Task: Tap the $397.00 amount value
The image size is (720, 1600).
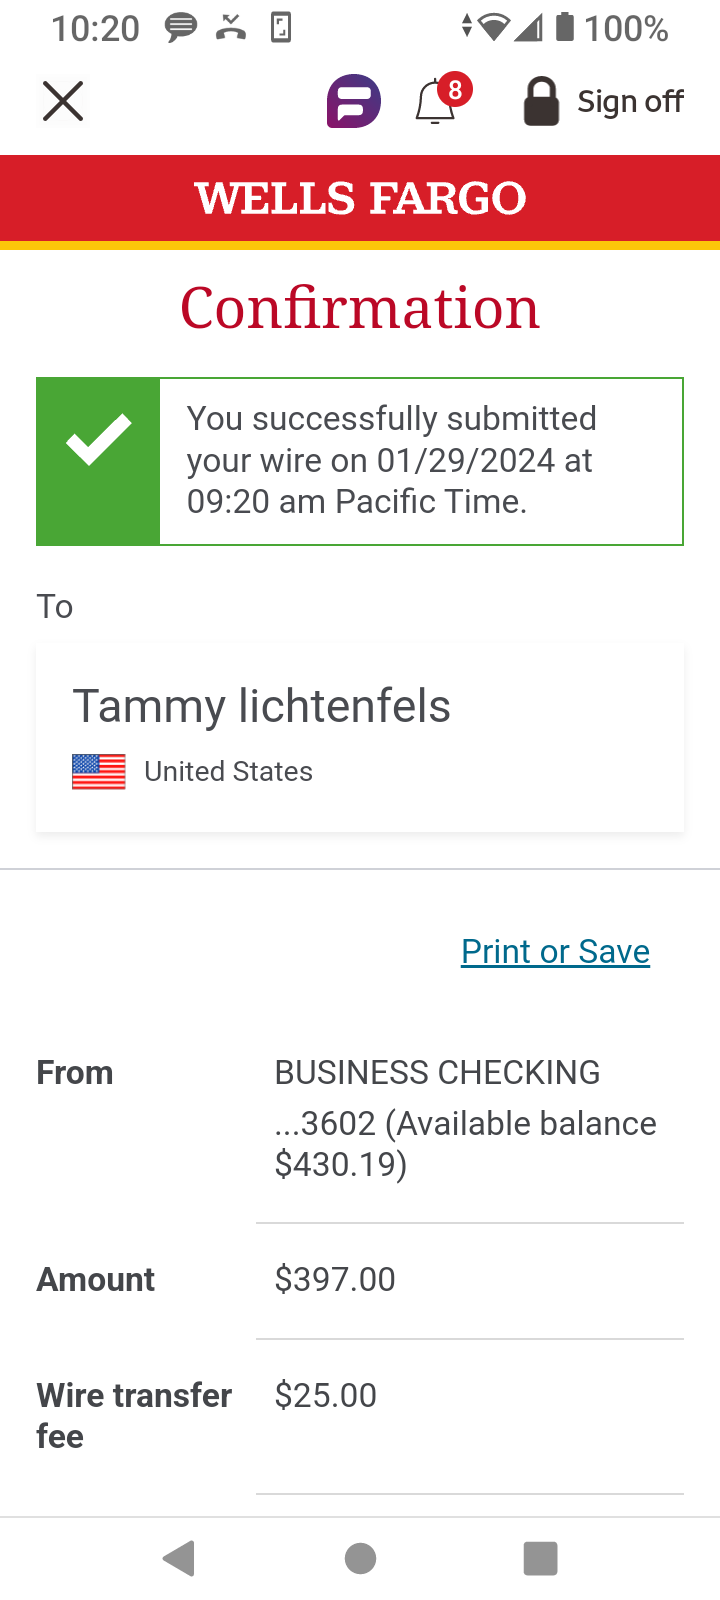Action: [x=335, y=1279]
